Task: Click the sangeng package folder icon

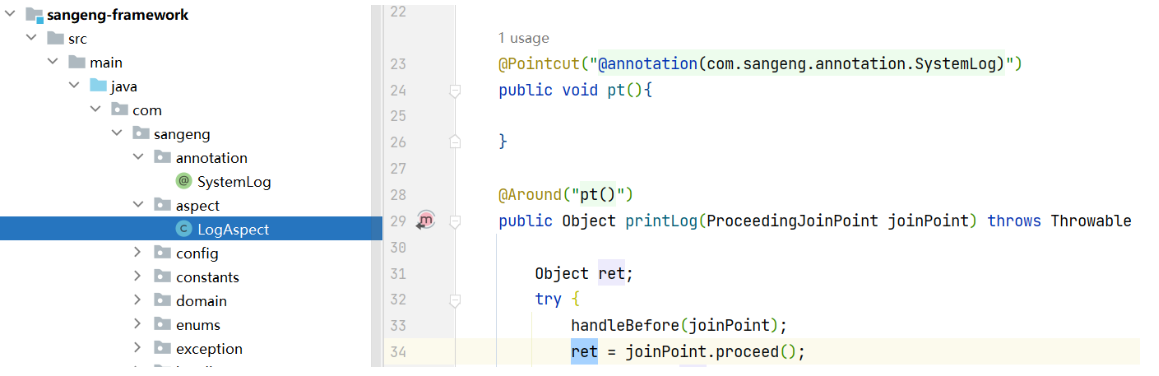Action: (141, 134)
